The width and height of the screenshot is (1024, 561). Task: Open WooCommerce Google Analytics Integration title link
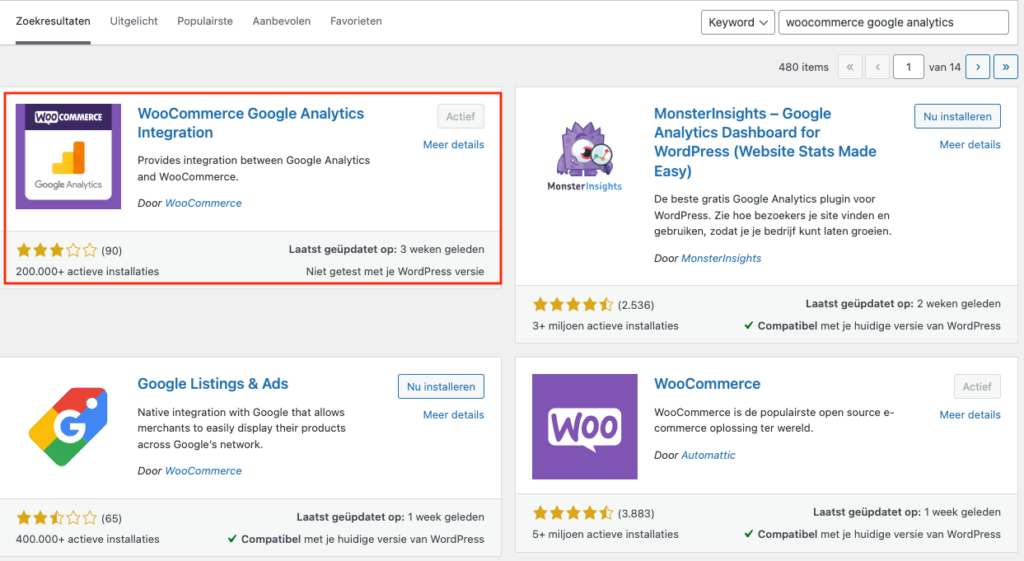[251, 123]
